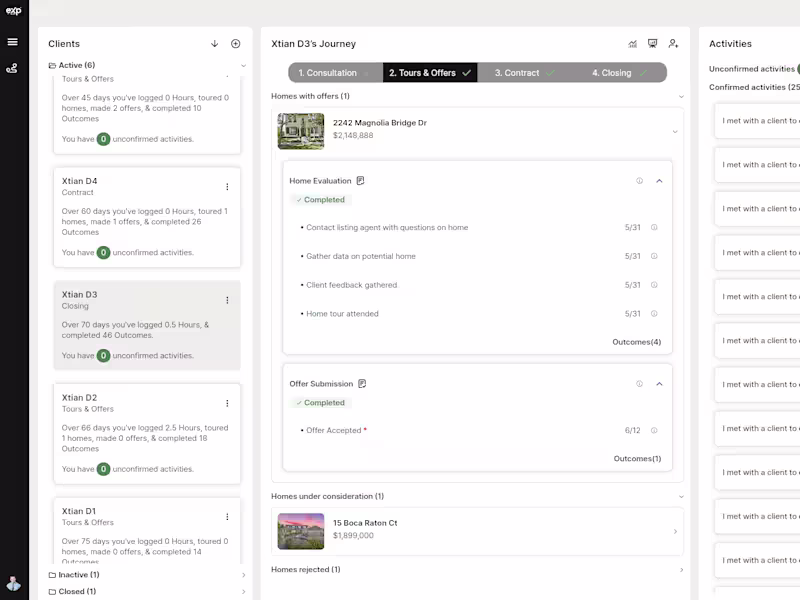
Task: Open the Home Evaluation notes icon
Action: pos(361,181)
